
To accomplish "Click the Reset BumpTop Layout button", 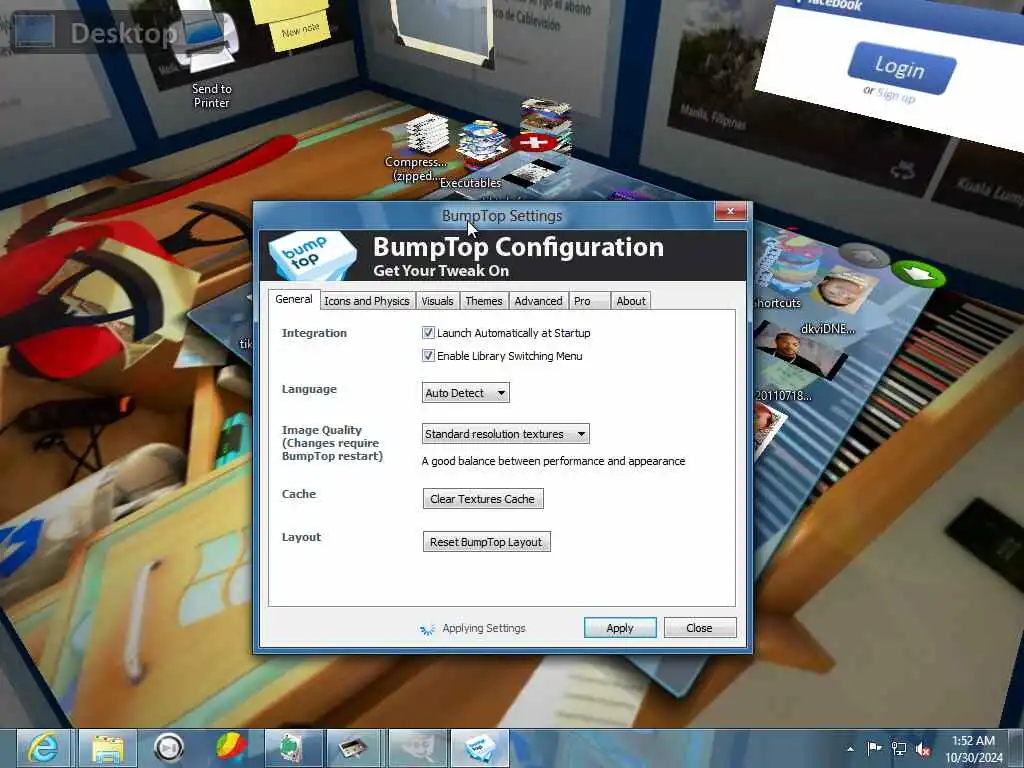I will (487, 542).
